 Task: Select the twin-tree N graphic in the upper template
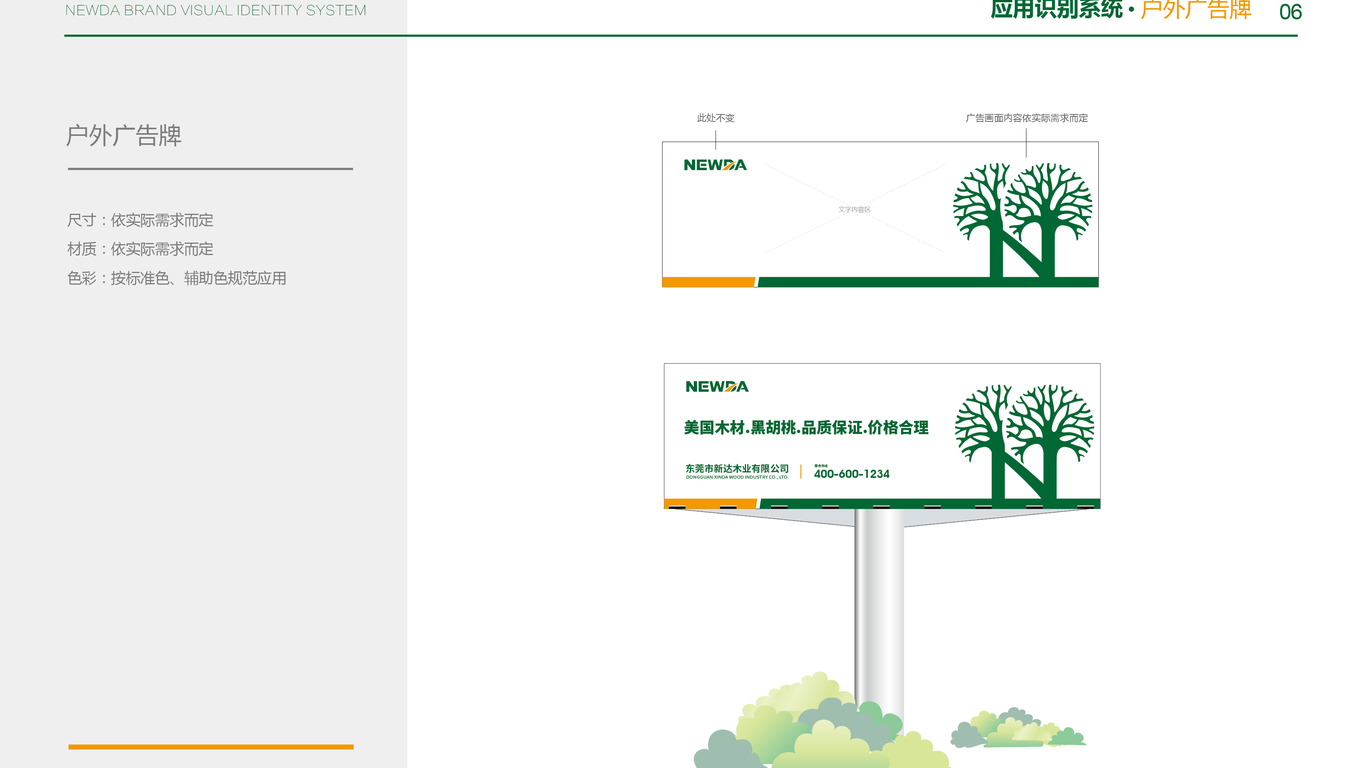point(1023,221)
